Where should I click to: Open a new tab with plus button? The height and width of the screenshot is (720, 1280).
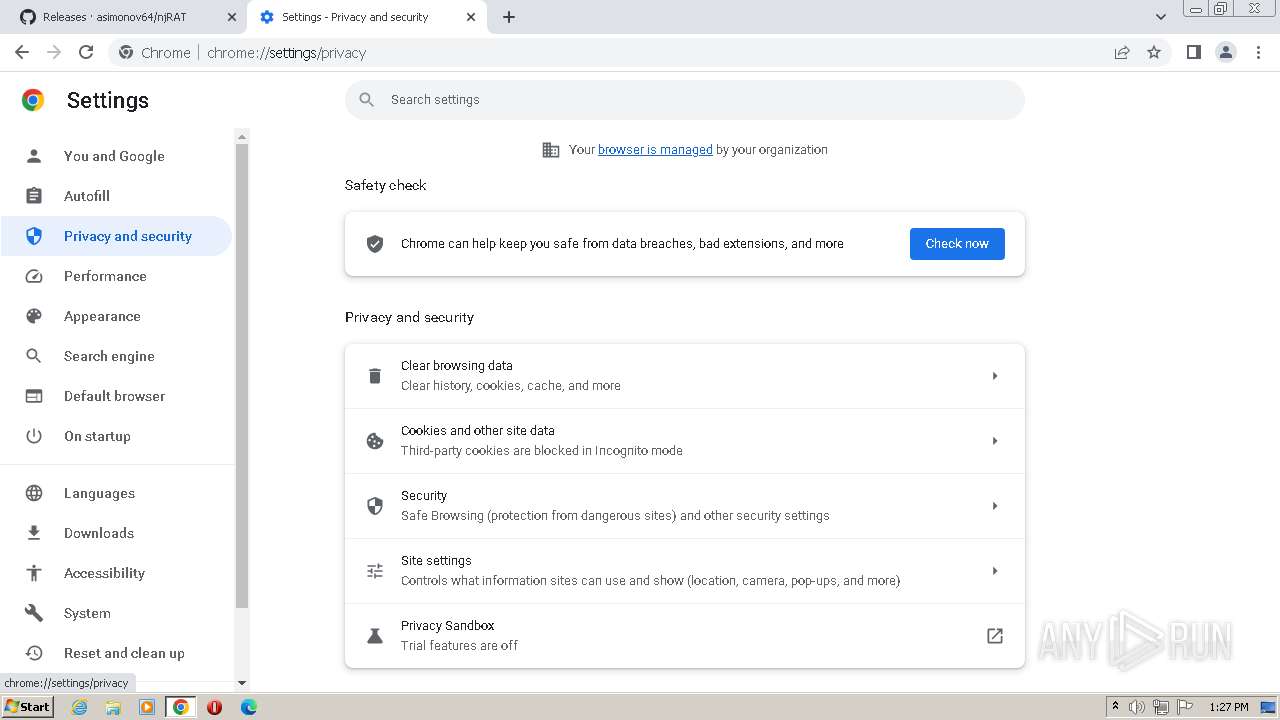[509, 17]
